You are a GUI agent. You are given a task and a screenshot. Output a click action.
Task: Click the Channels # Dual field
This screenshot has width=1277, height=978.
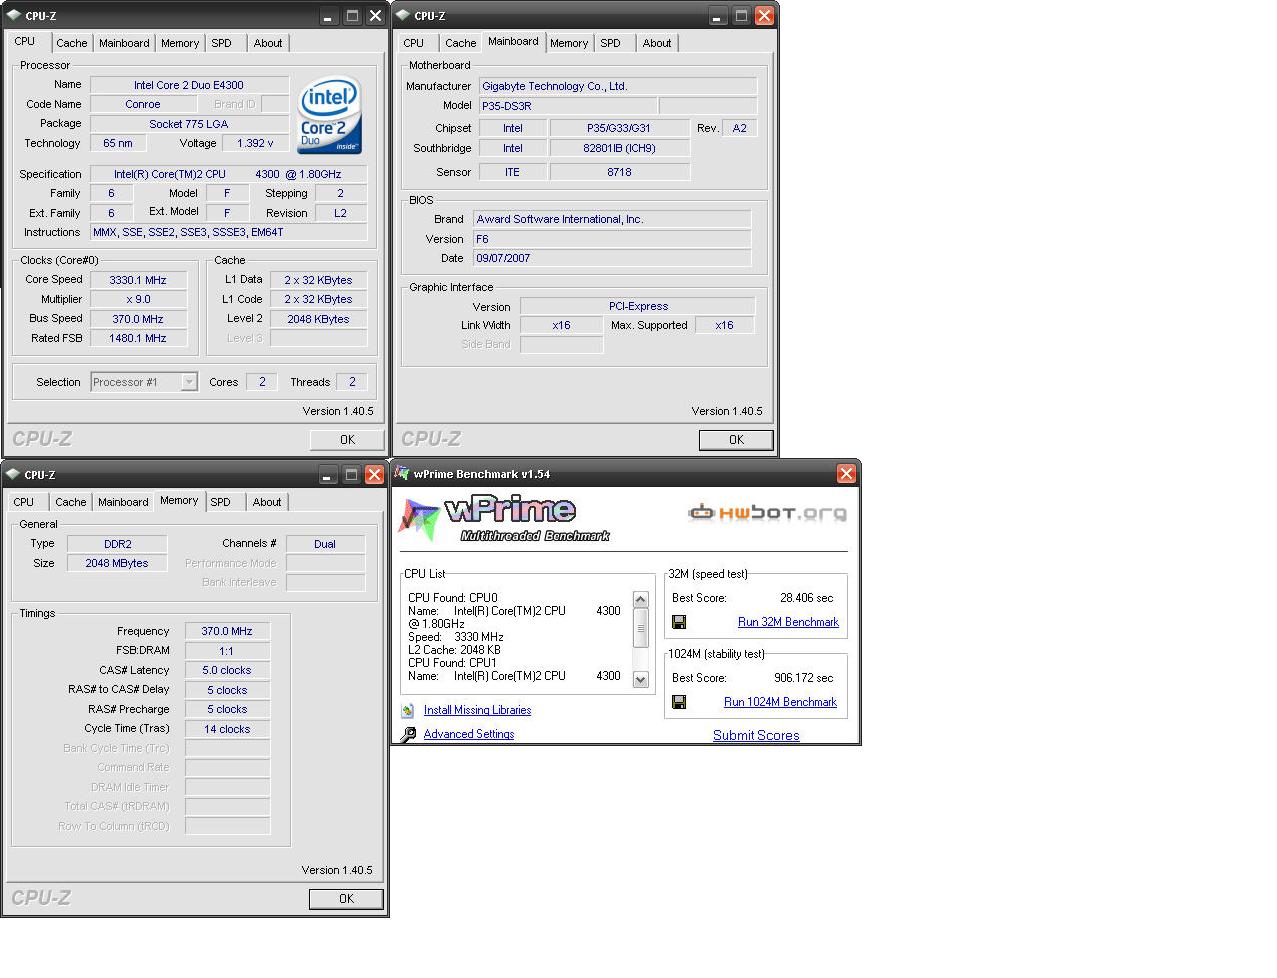[325, 544]
